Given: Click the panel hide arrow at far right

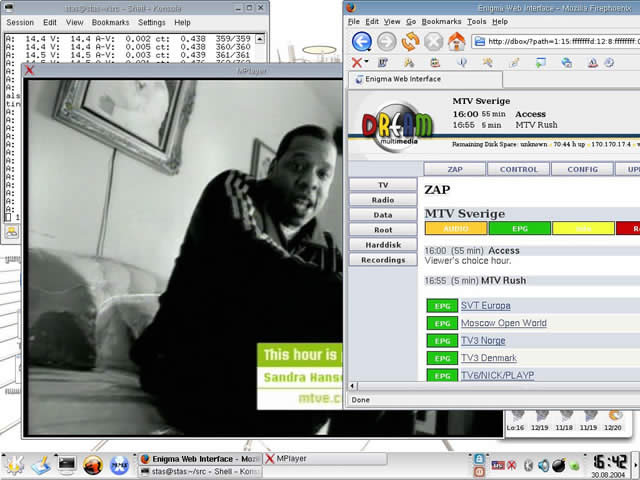Looking at the screenshot, I should pos(637,465).
